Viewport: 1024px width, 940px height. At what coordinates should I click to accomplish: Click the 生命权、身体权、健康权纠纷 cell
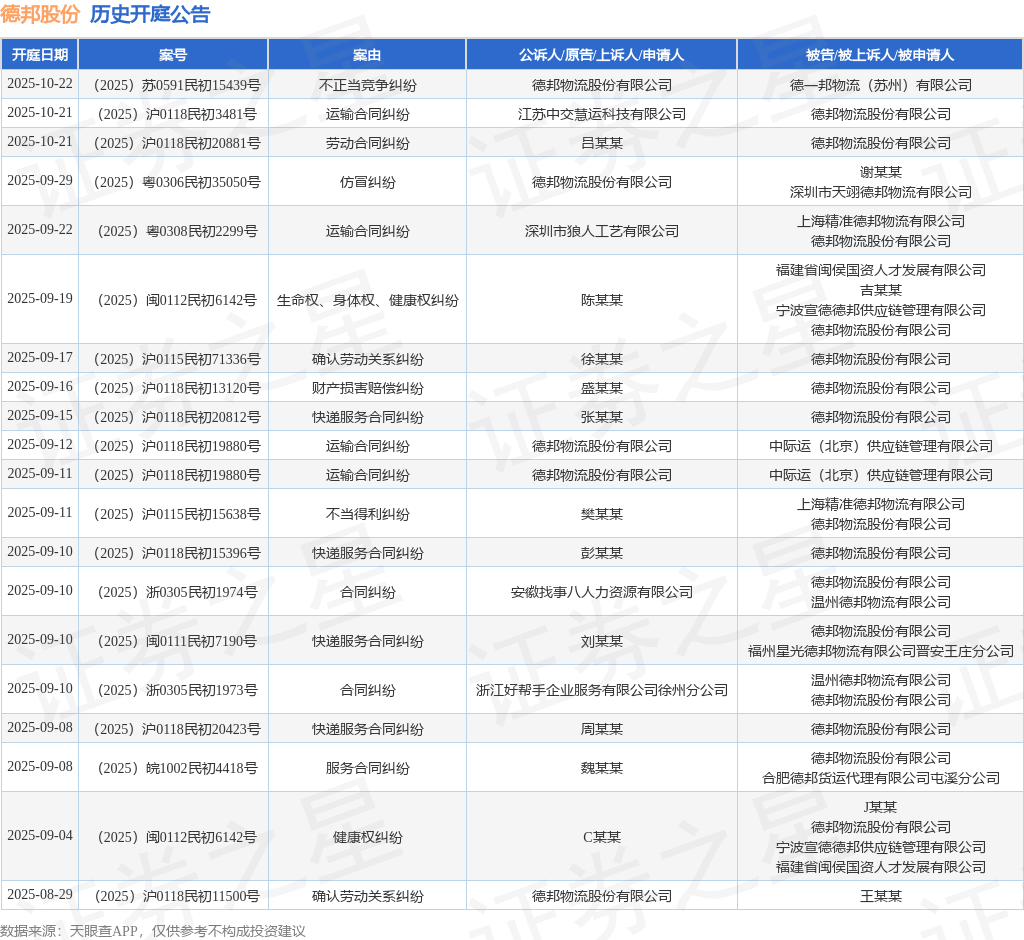pos(367,300)
